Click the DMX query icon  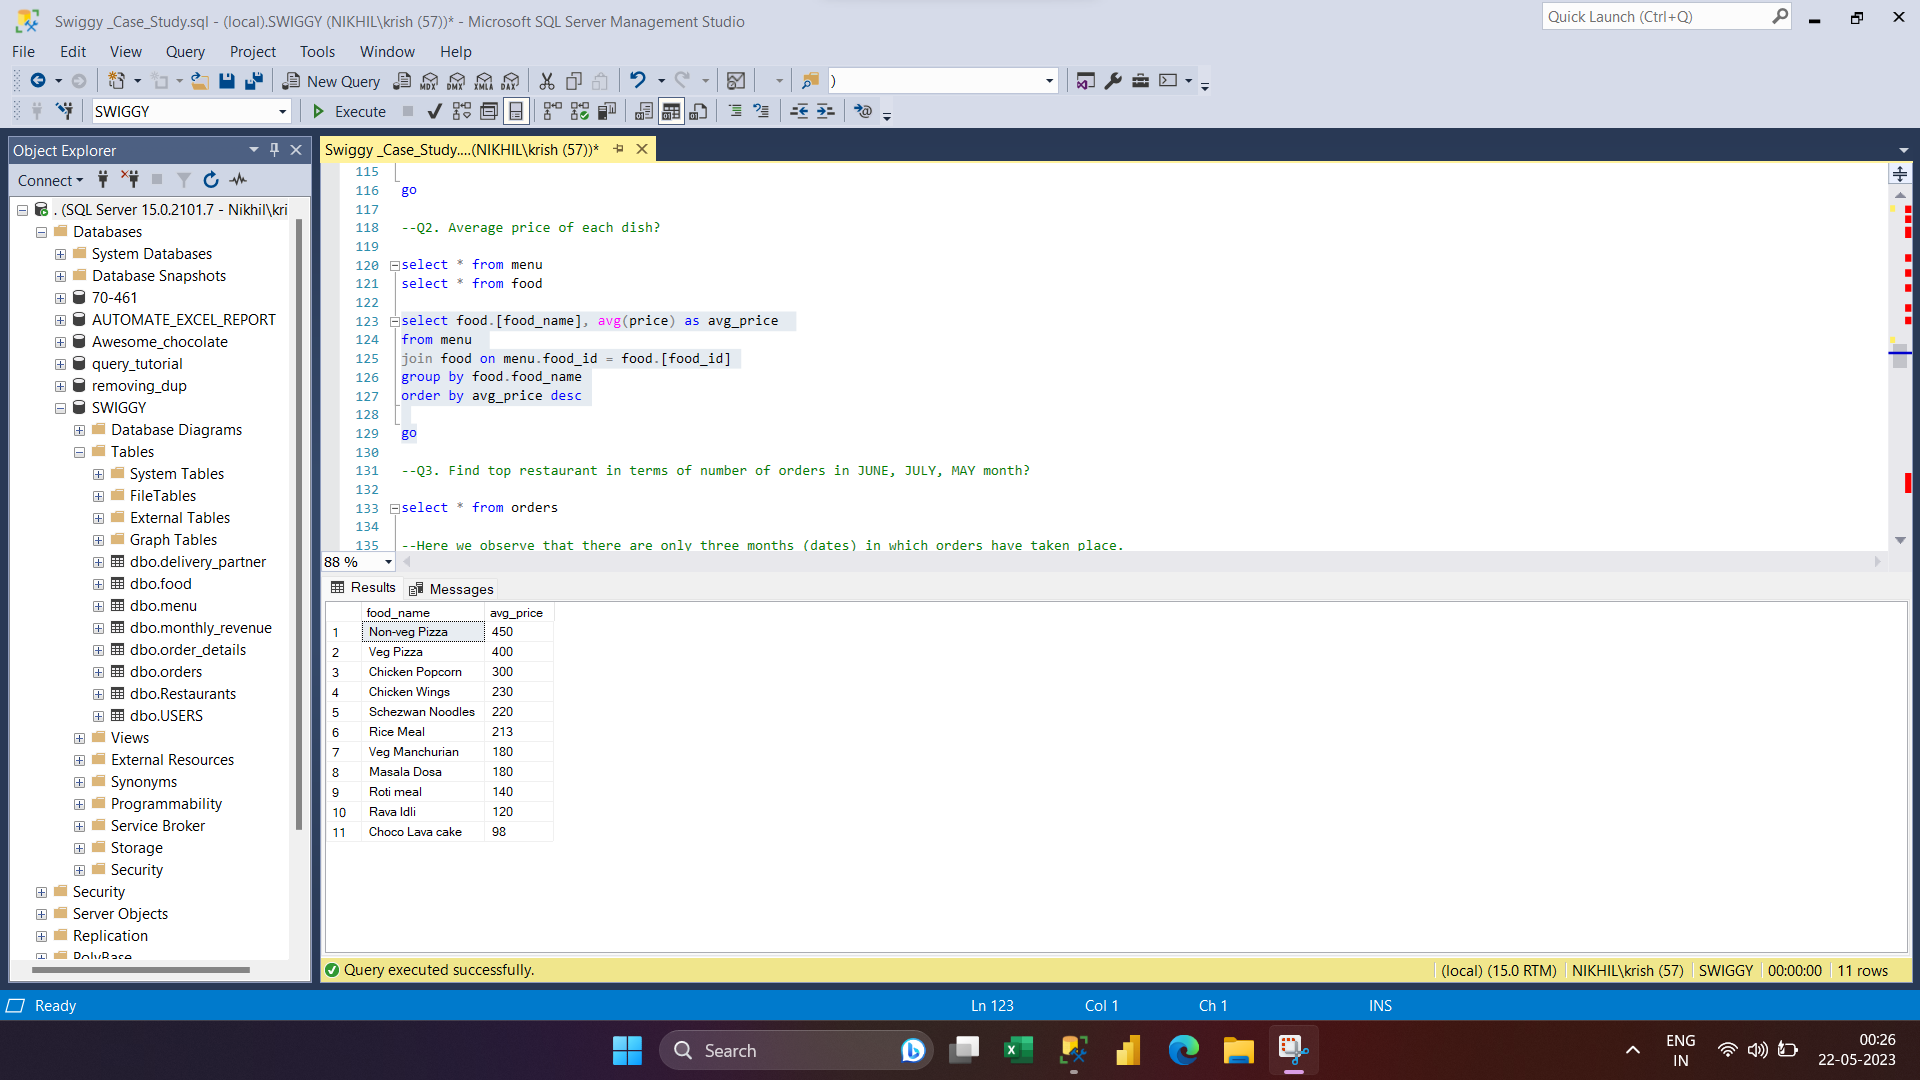click(x=457, y=81)
